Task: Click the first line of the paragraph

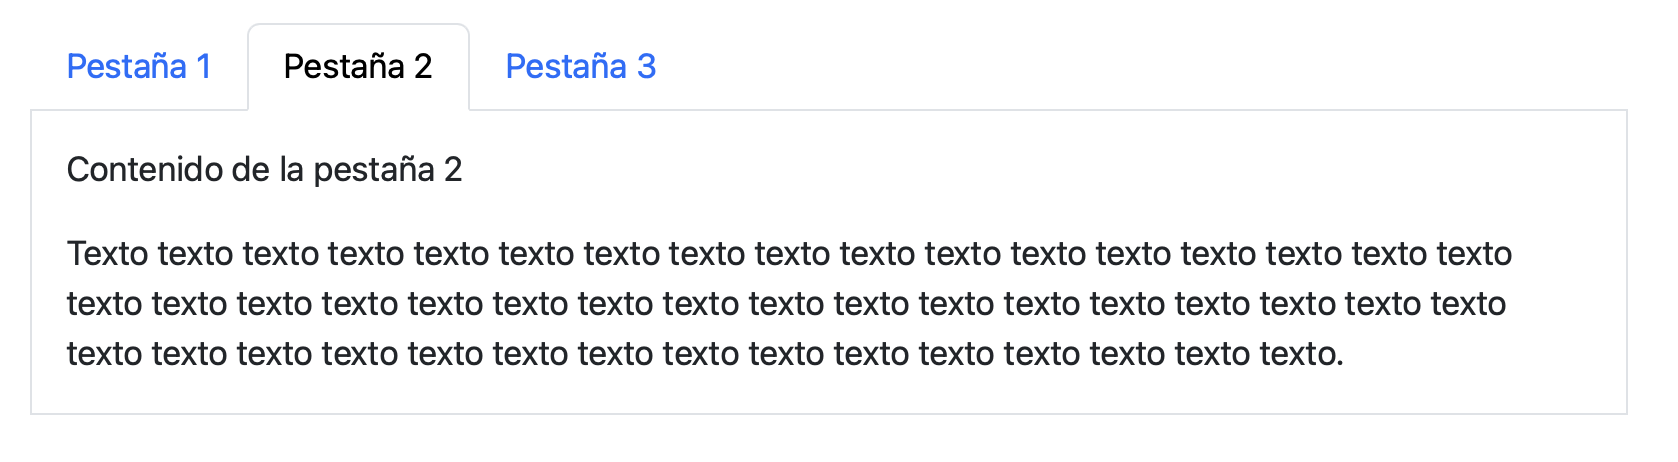Action: pyautogui.click(x=789, y=254)
